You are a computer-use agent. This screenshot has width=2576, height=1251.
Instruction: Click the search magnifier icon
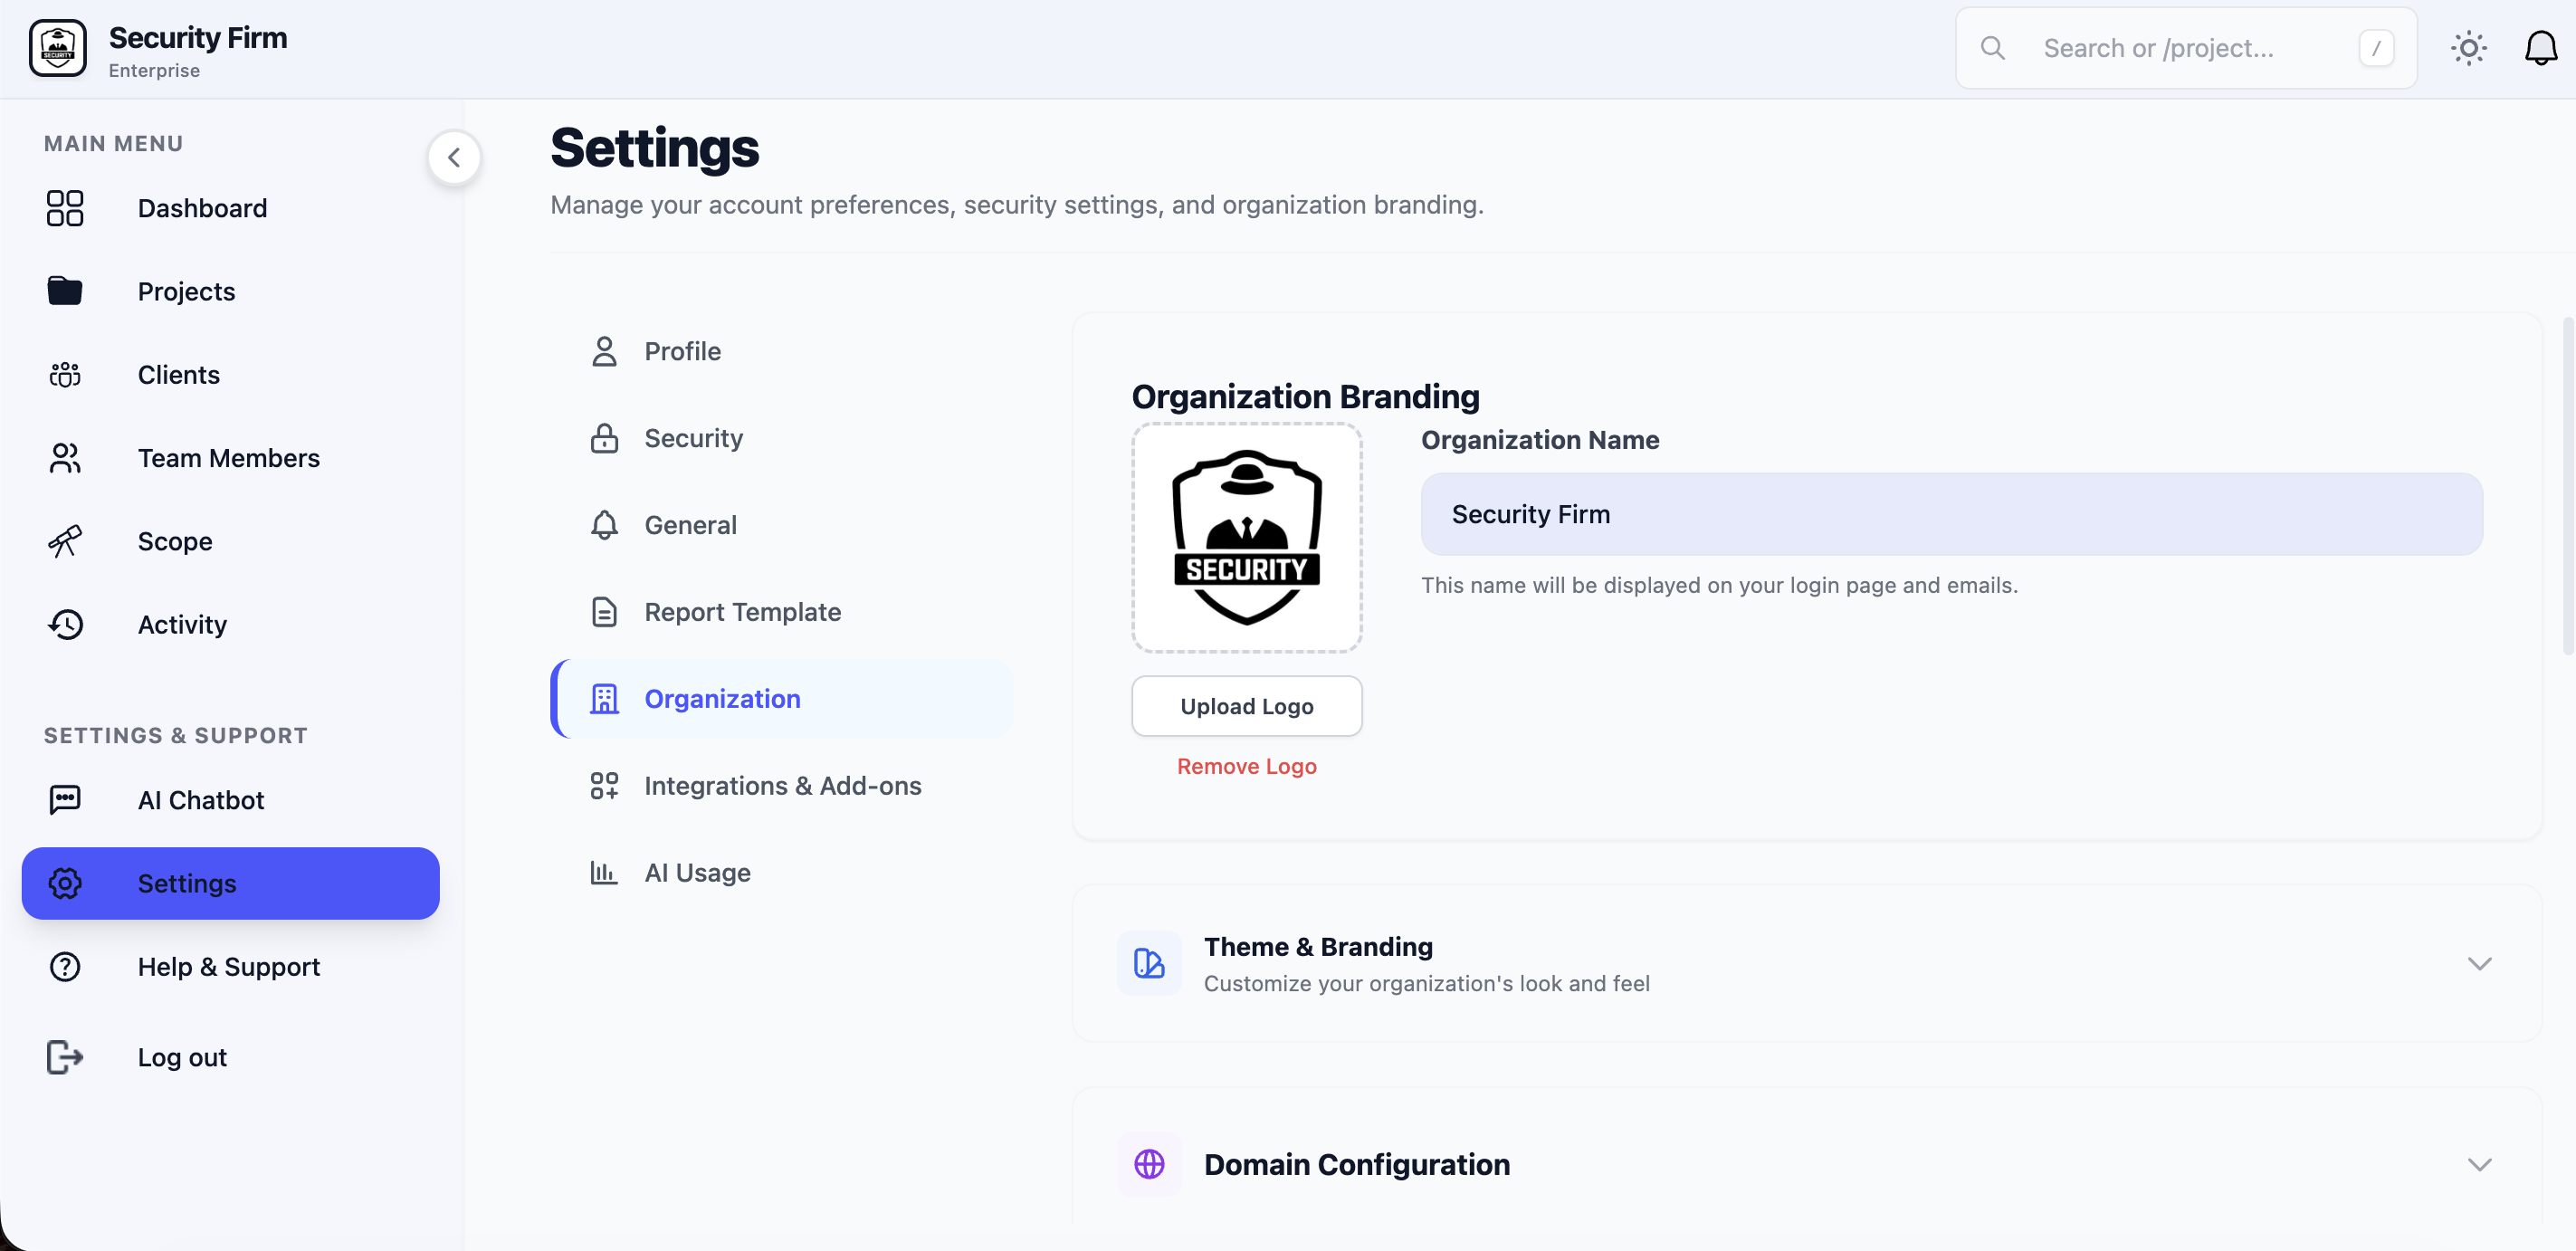(x=1992, y=48)
